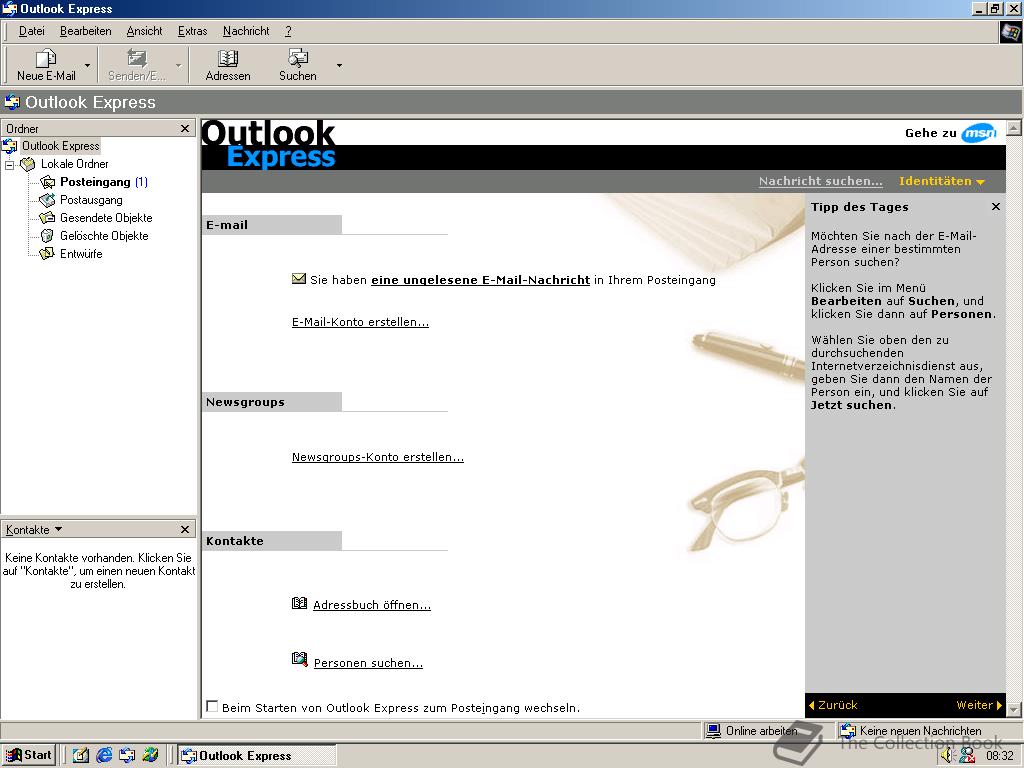Select the Gesendete Objekte folder icon
1024x768 pixels.
[x=48, y=217]
